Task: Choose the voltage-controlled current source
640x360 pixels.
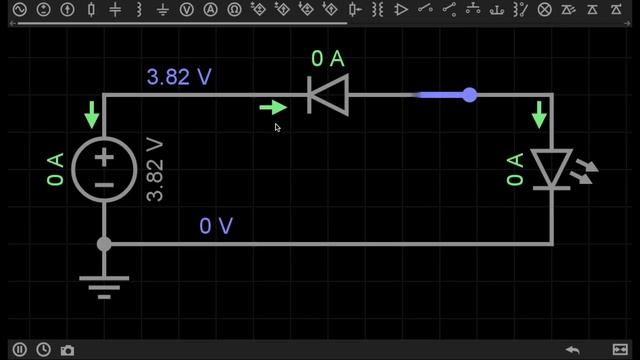Action: [282, 9]
